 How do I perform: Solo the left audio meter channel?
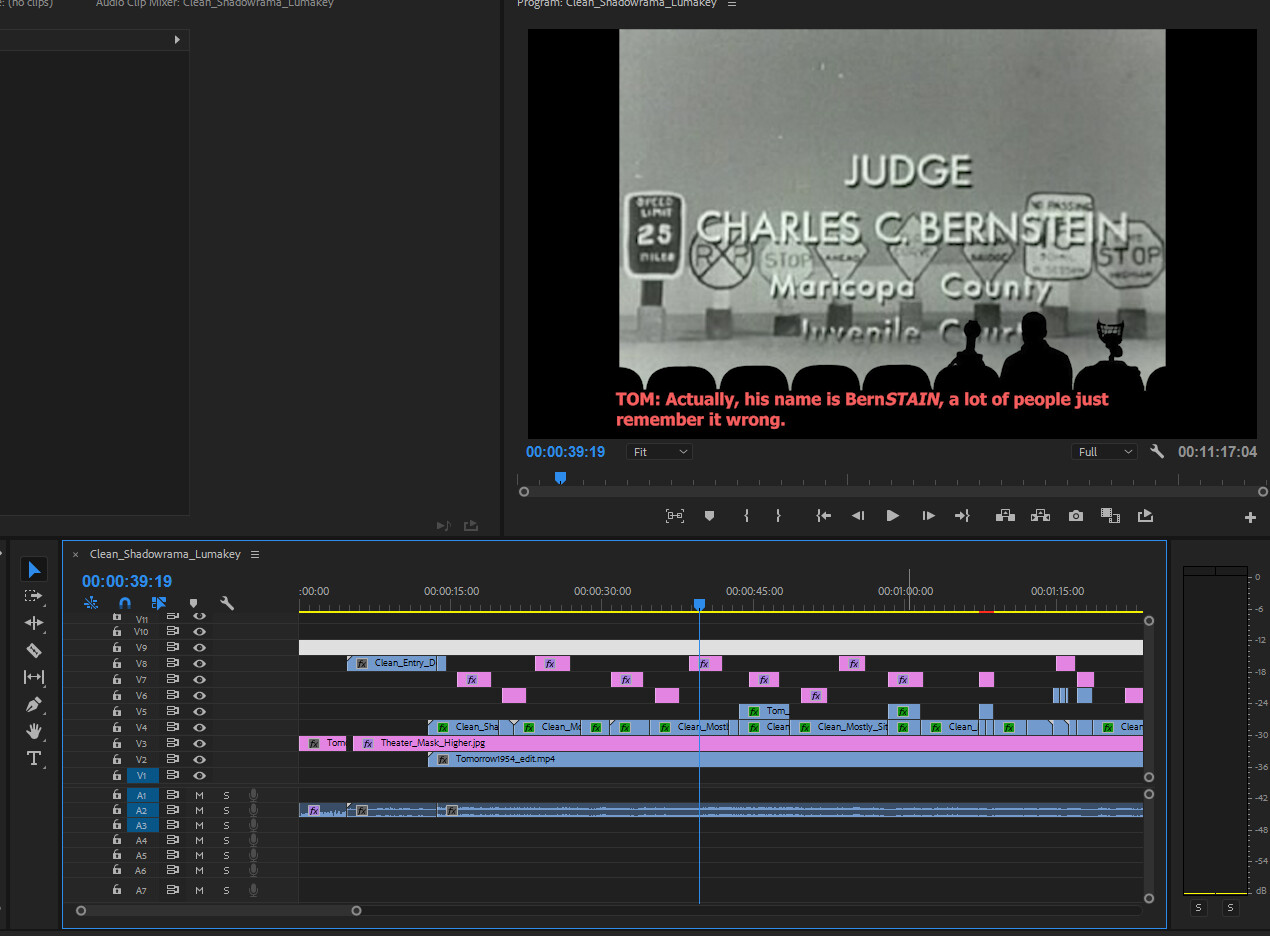1199,908
